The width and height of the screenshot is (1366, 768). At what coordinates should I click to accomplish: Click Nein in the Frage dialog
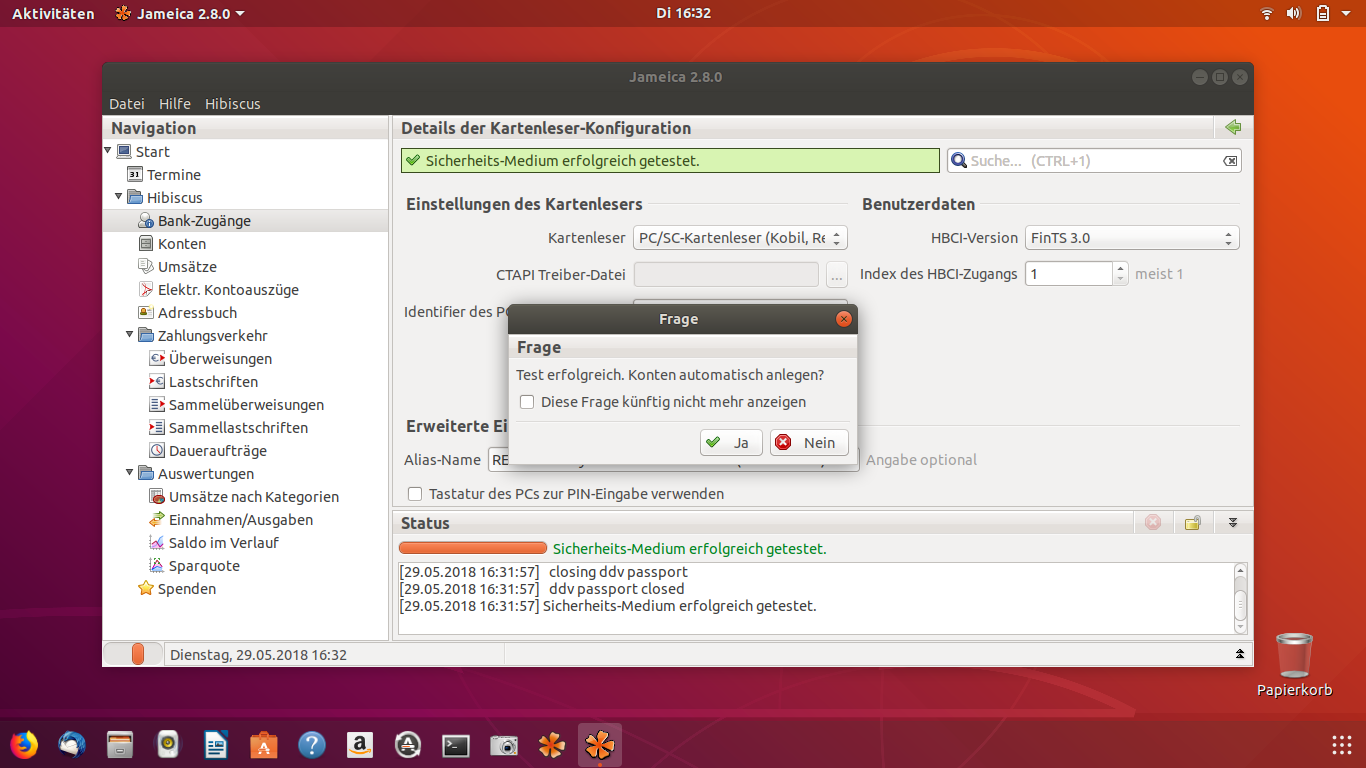809,442
